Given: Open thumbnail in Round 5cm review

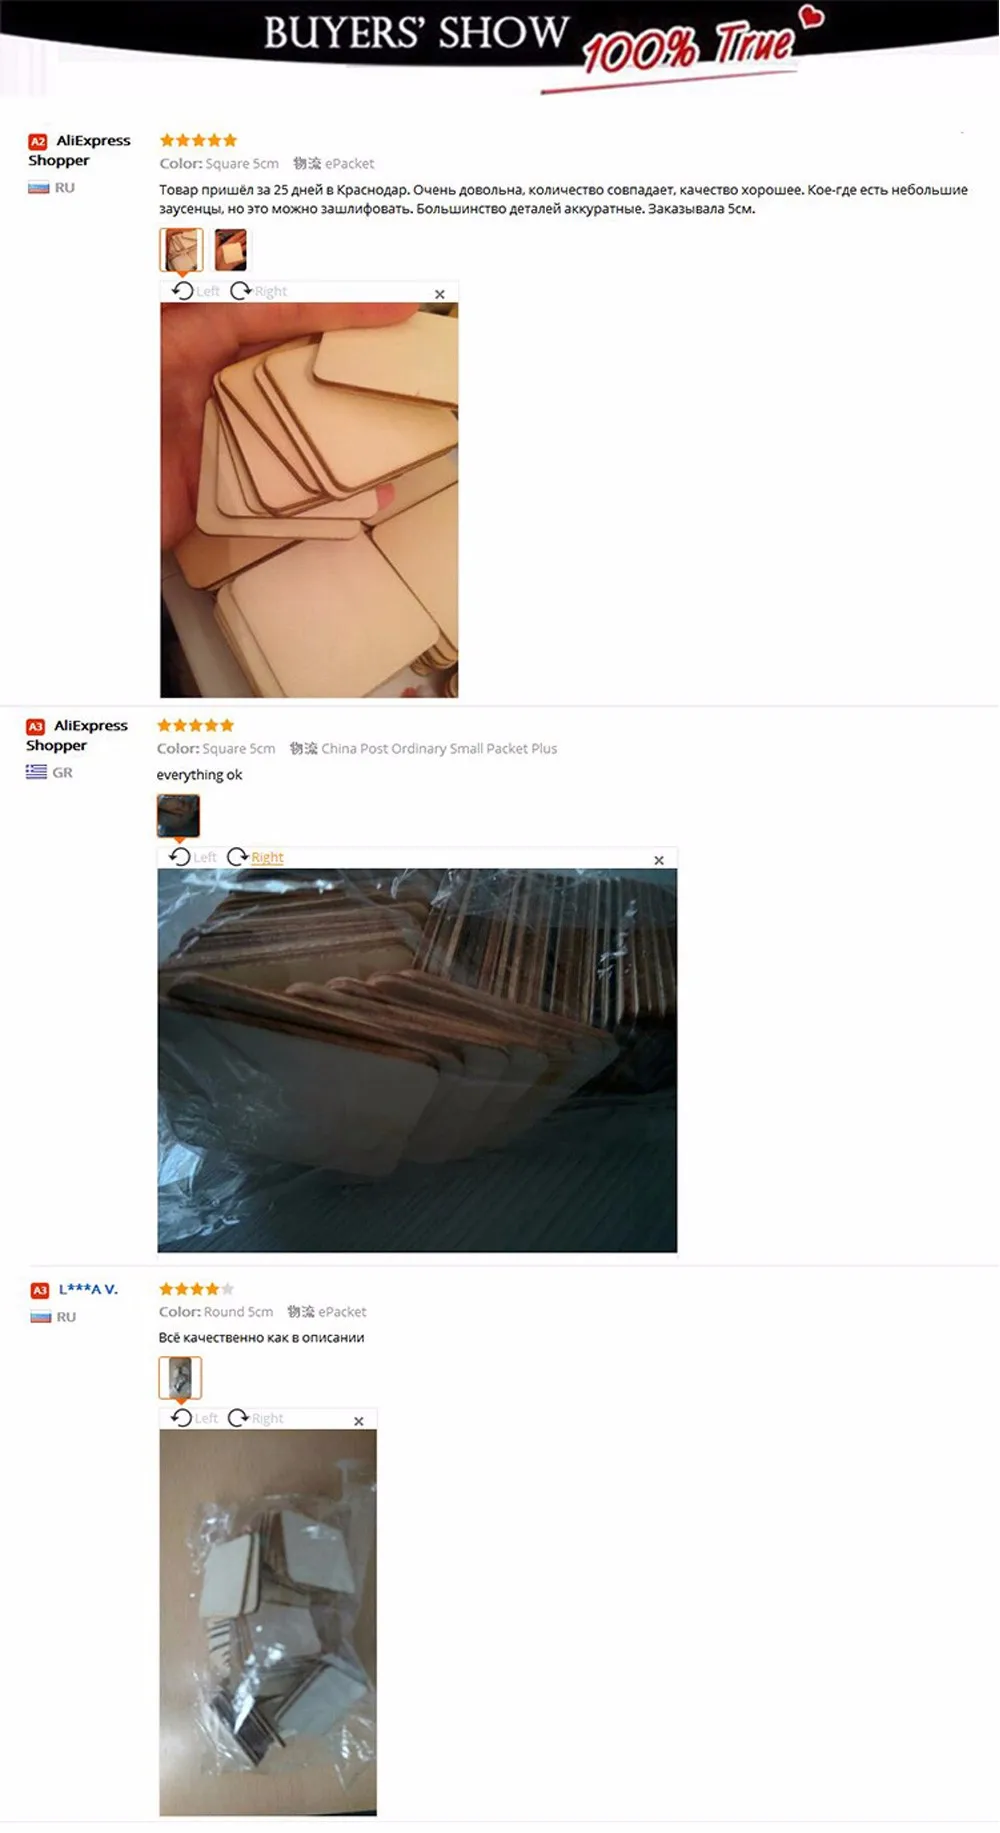Looking at the screenshot, I should (x=180, y=1378).
